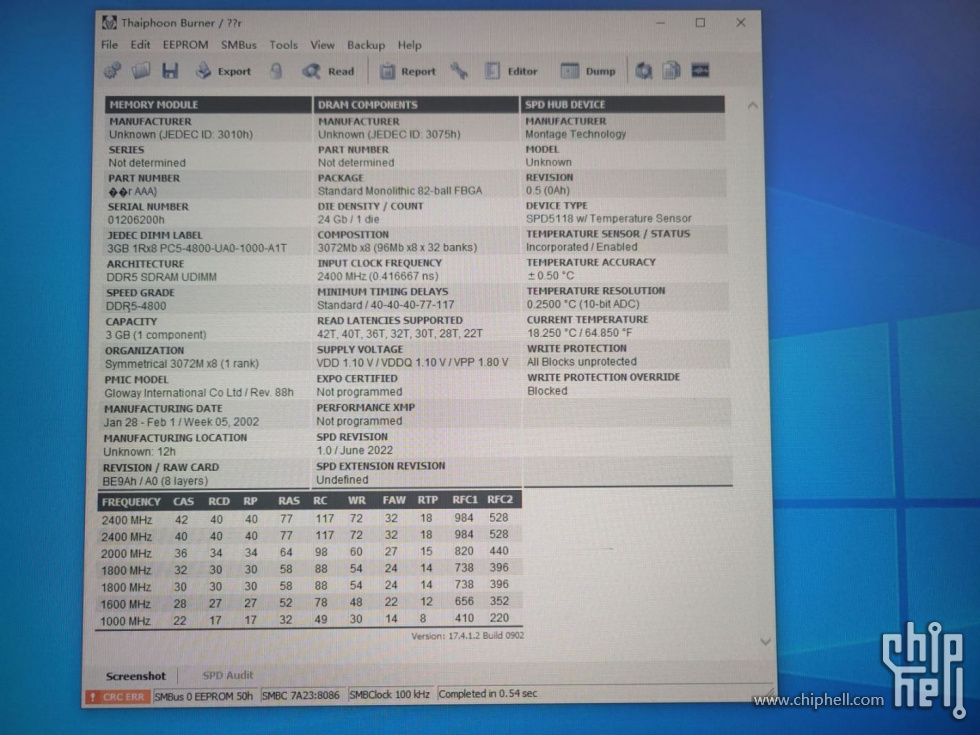Click the scroll up arrow of report

point(752,106)
